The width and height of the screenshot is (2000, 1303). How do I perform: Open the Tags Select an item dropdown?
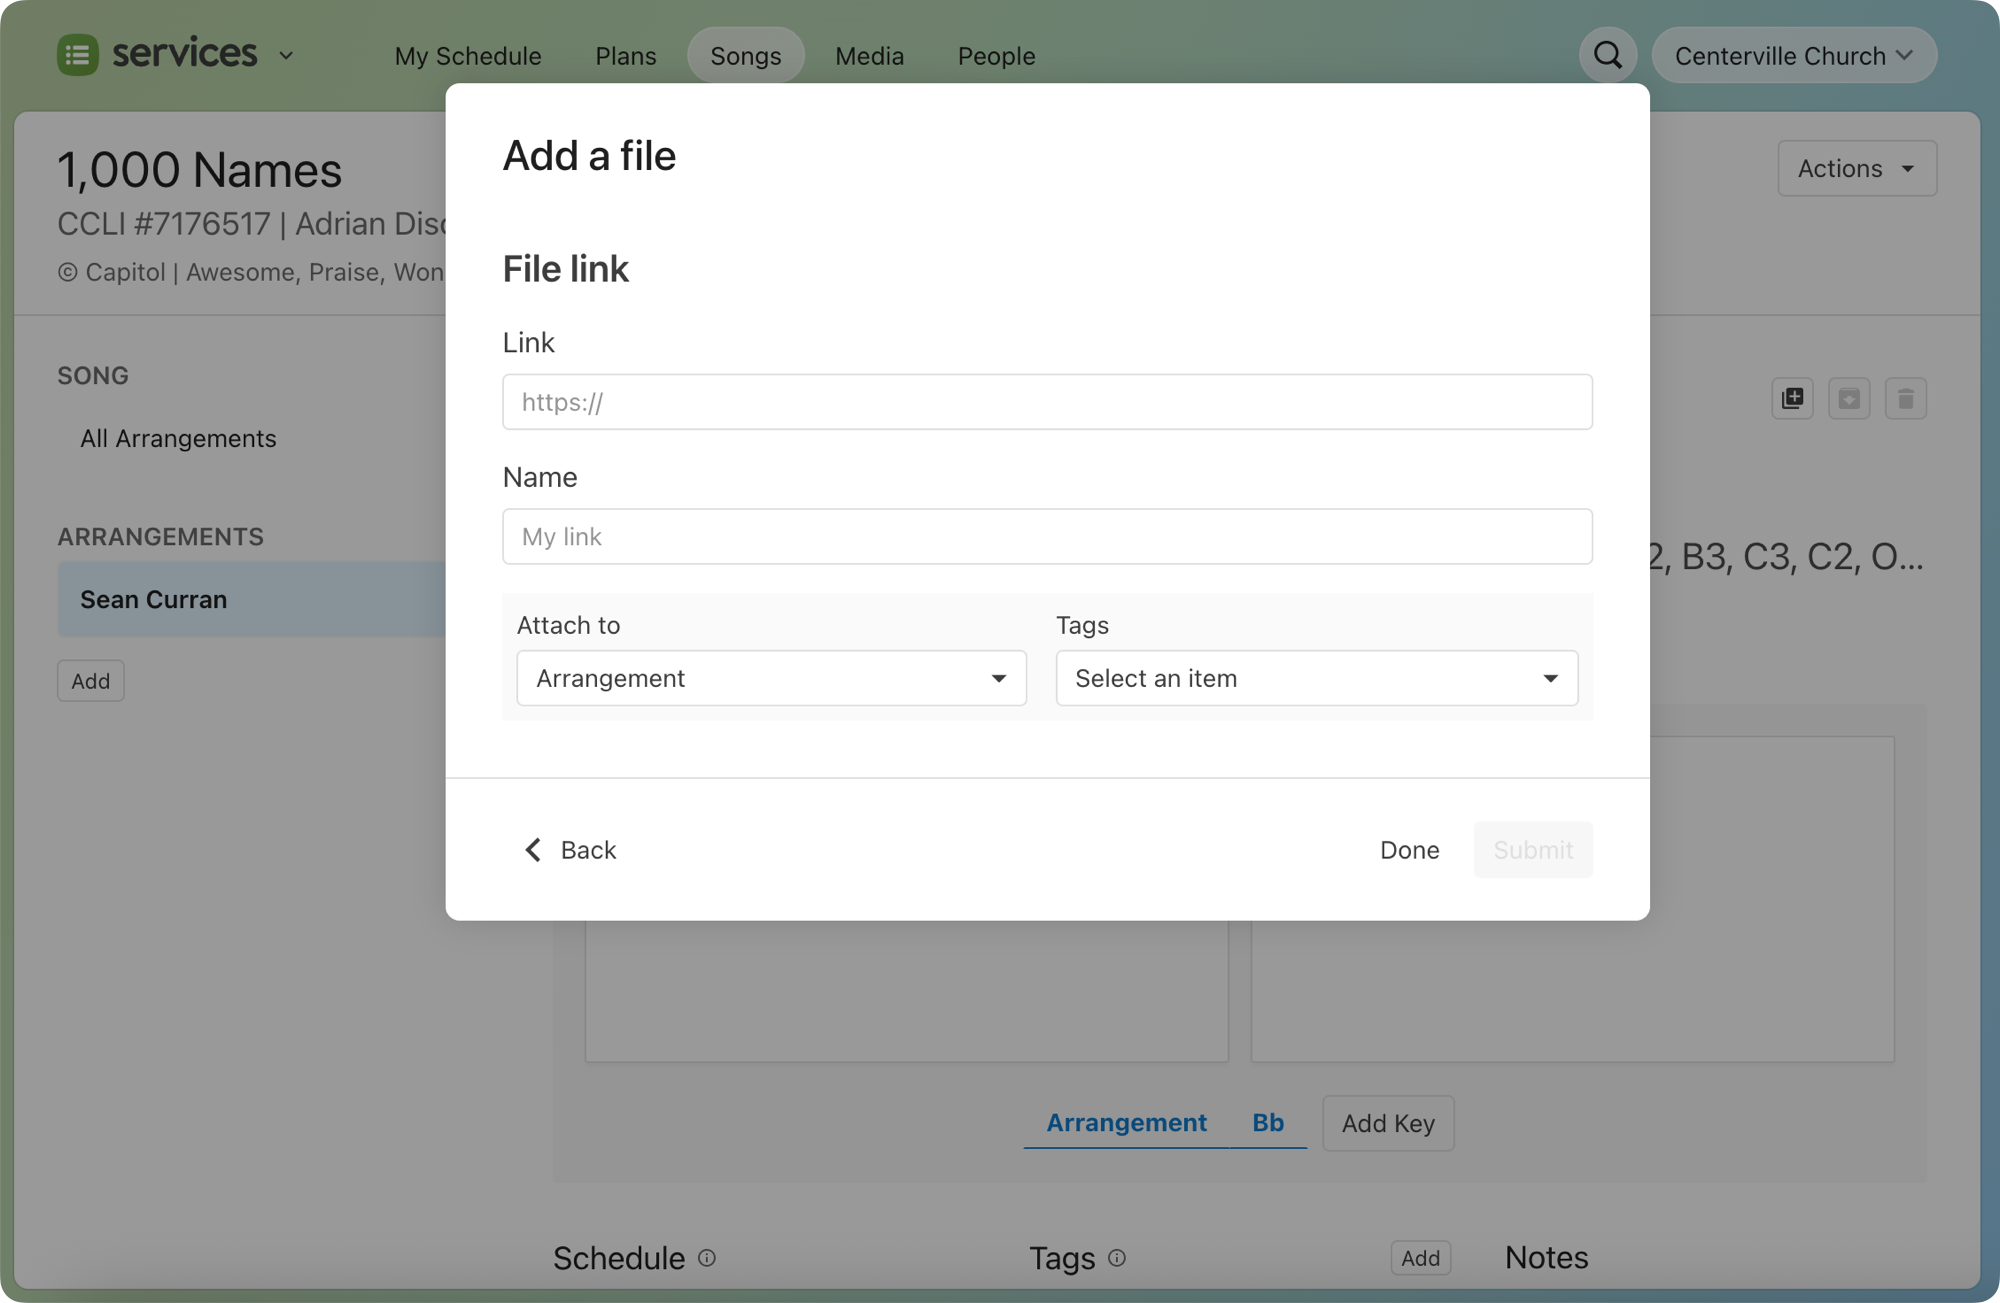pyautogui.click(x=1316, y=678)
